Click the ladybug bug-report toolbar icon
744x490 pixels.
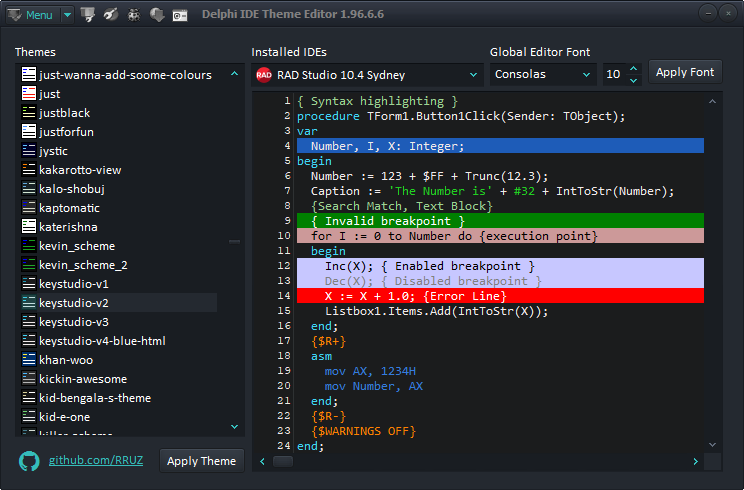[x=134, y=15]
